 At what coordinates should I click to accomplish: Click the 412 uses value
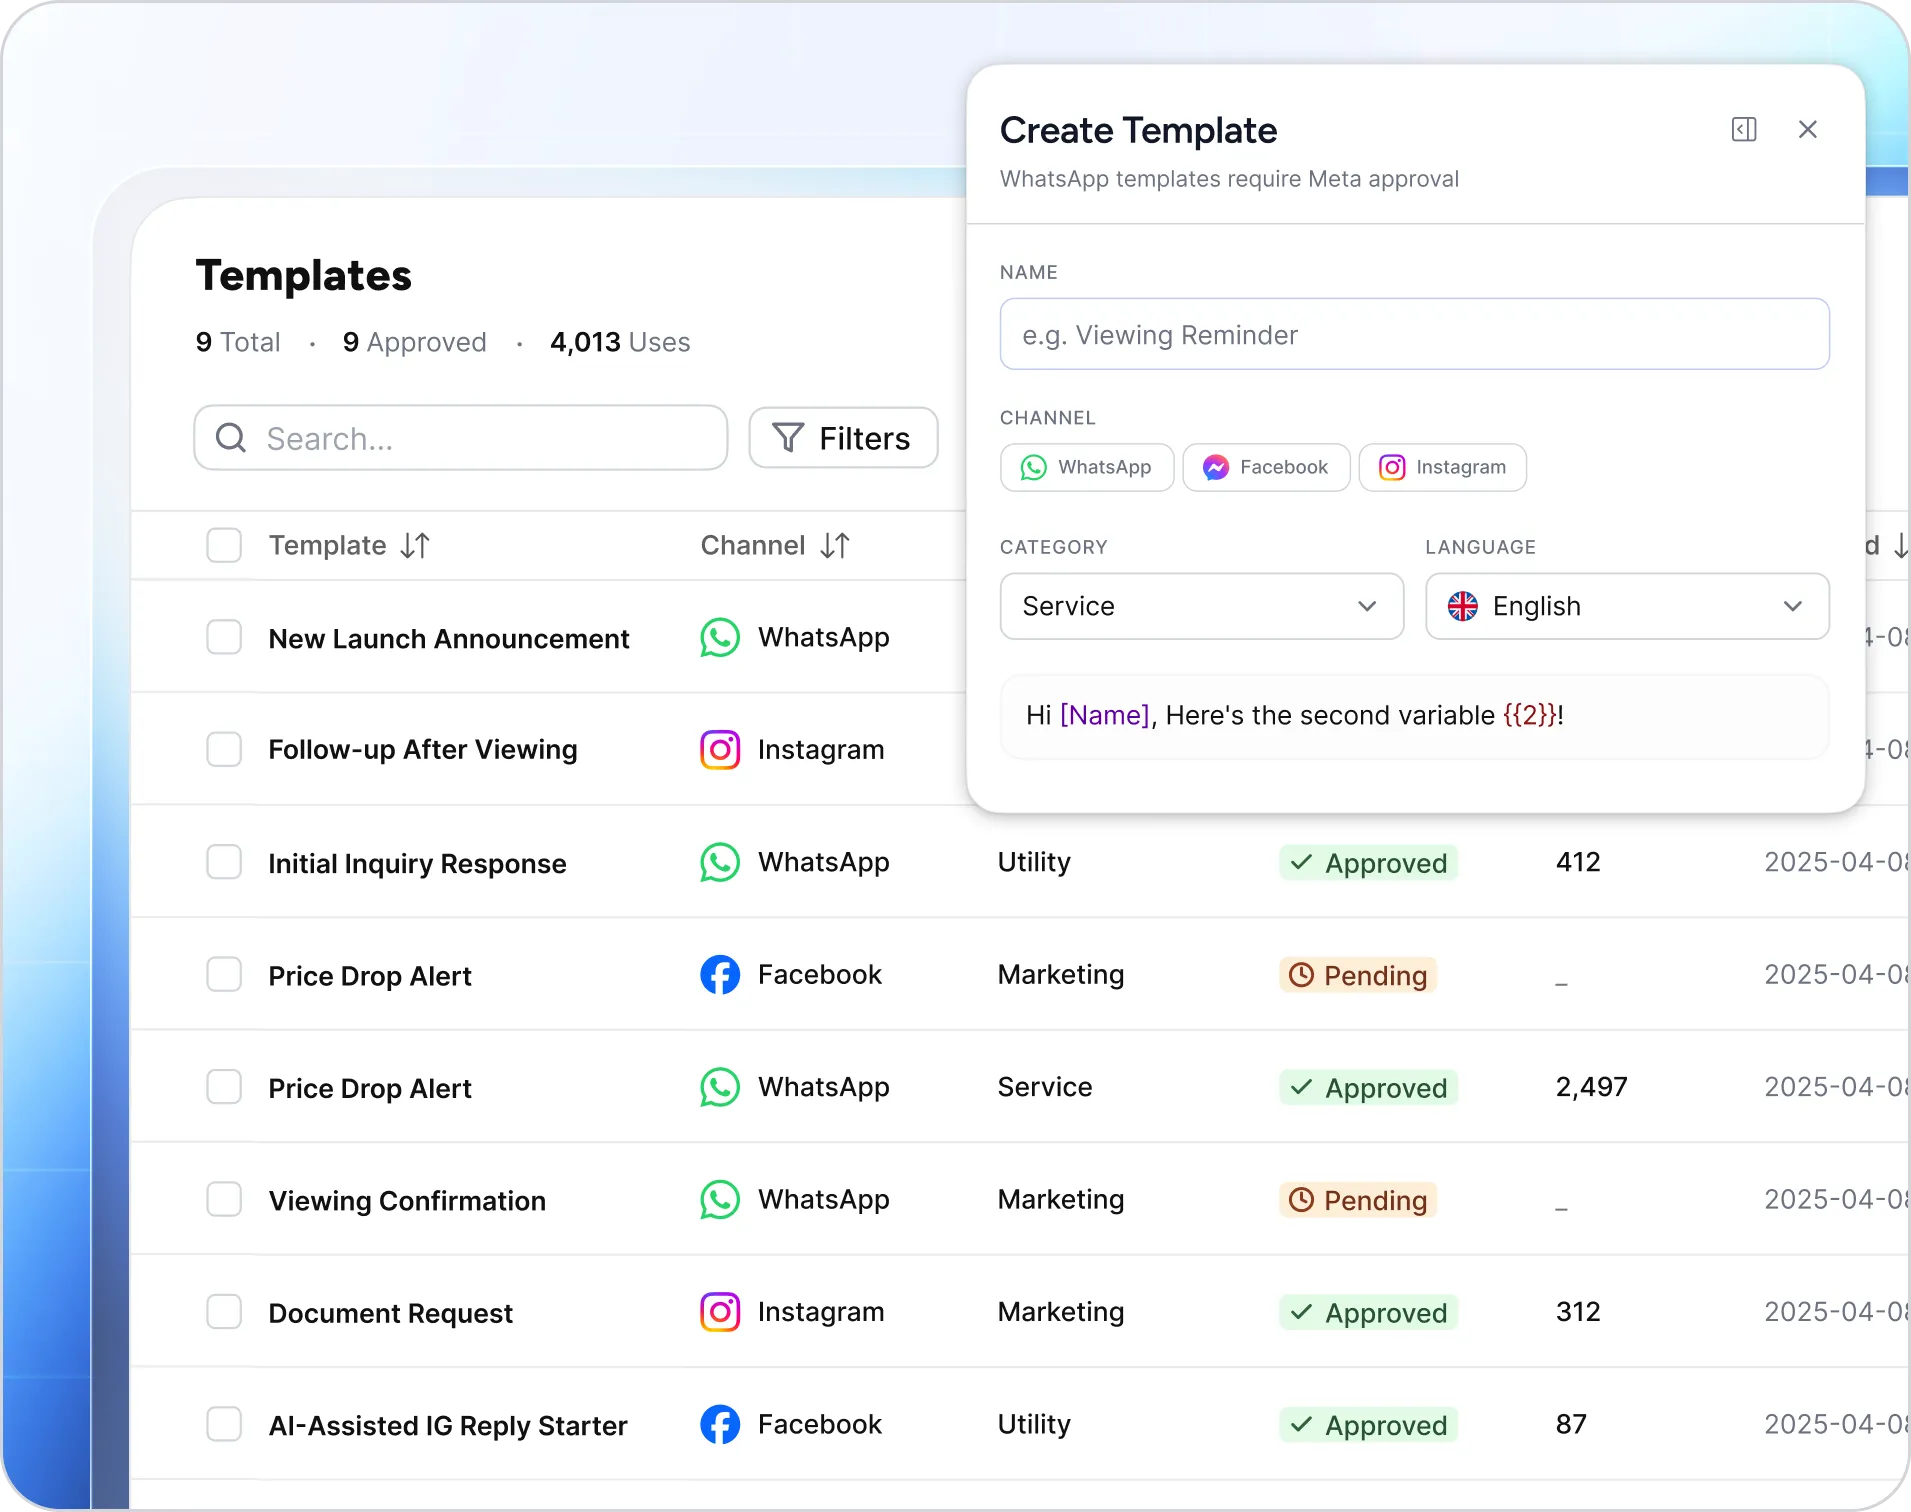pos(1578,862)
